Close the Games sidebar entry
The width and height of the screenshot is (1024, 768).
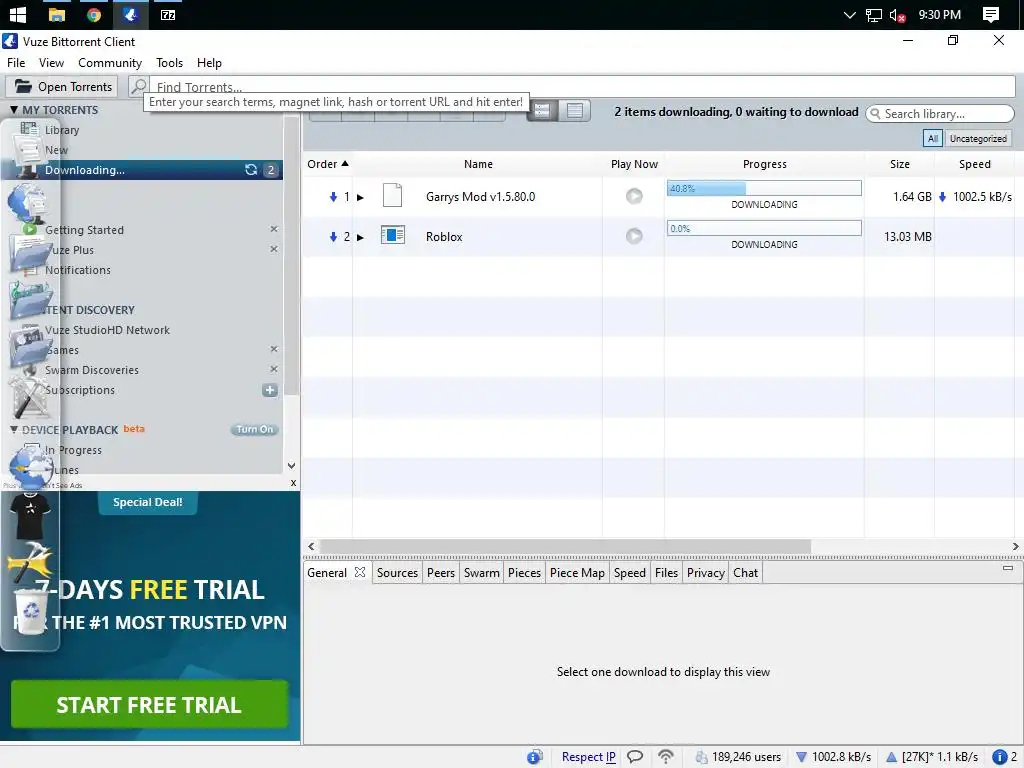point(274,349)
